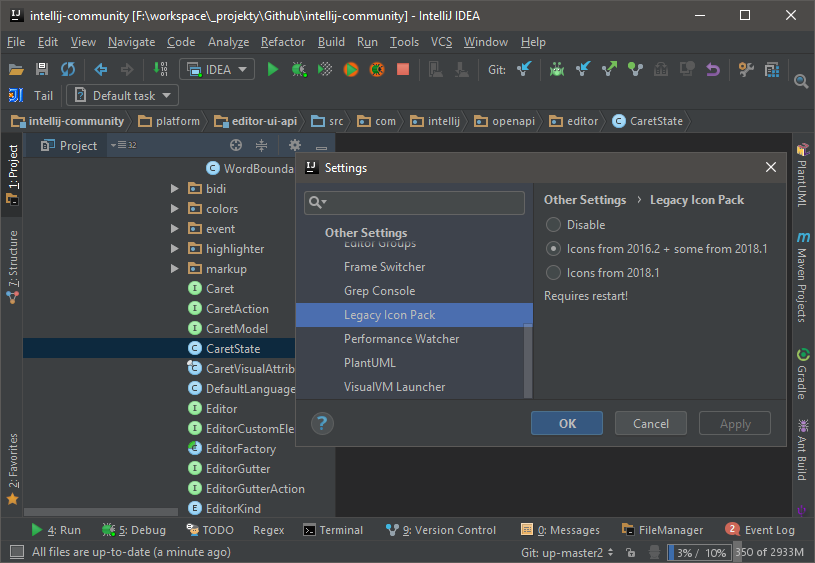
Task: Expand the bidi folder
Action: (175, 188)
